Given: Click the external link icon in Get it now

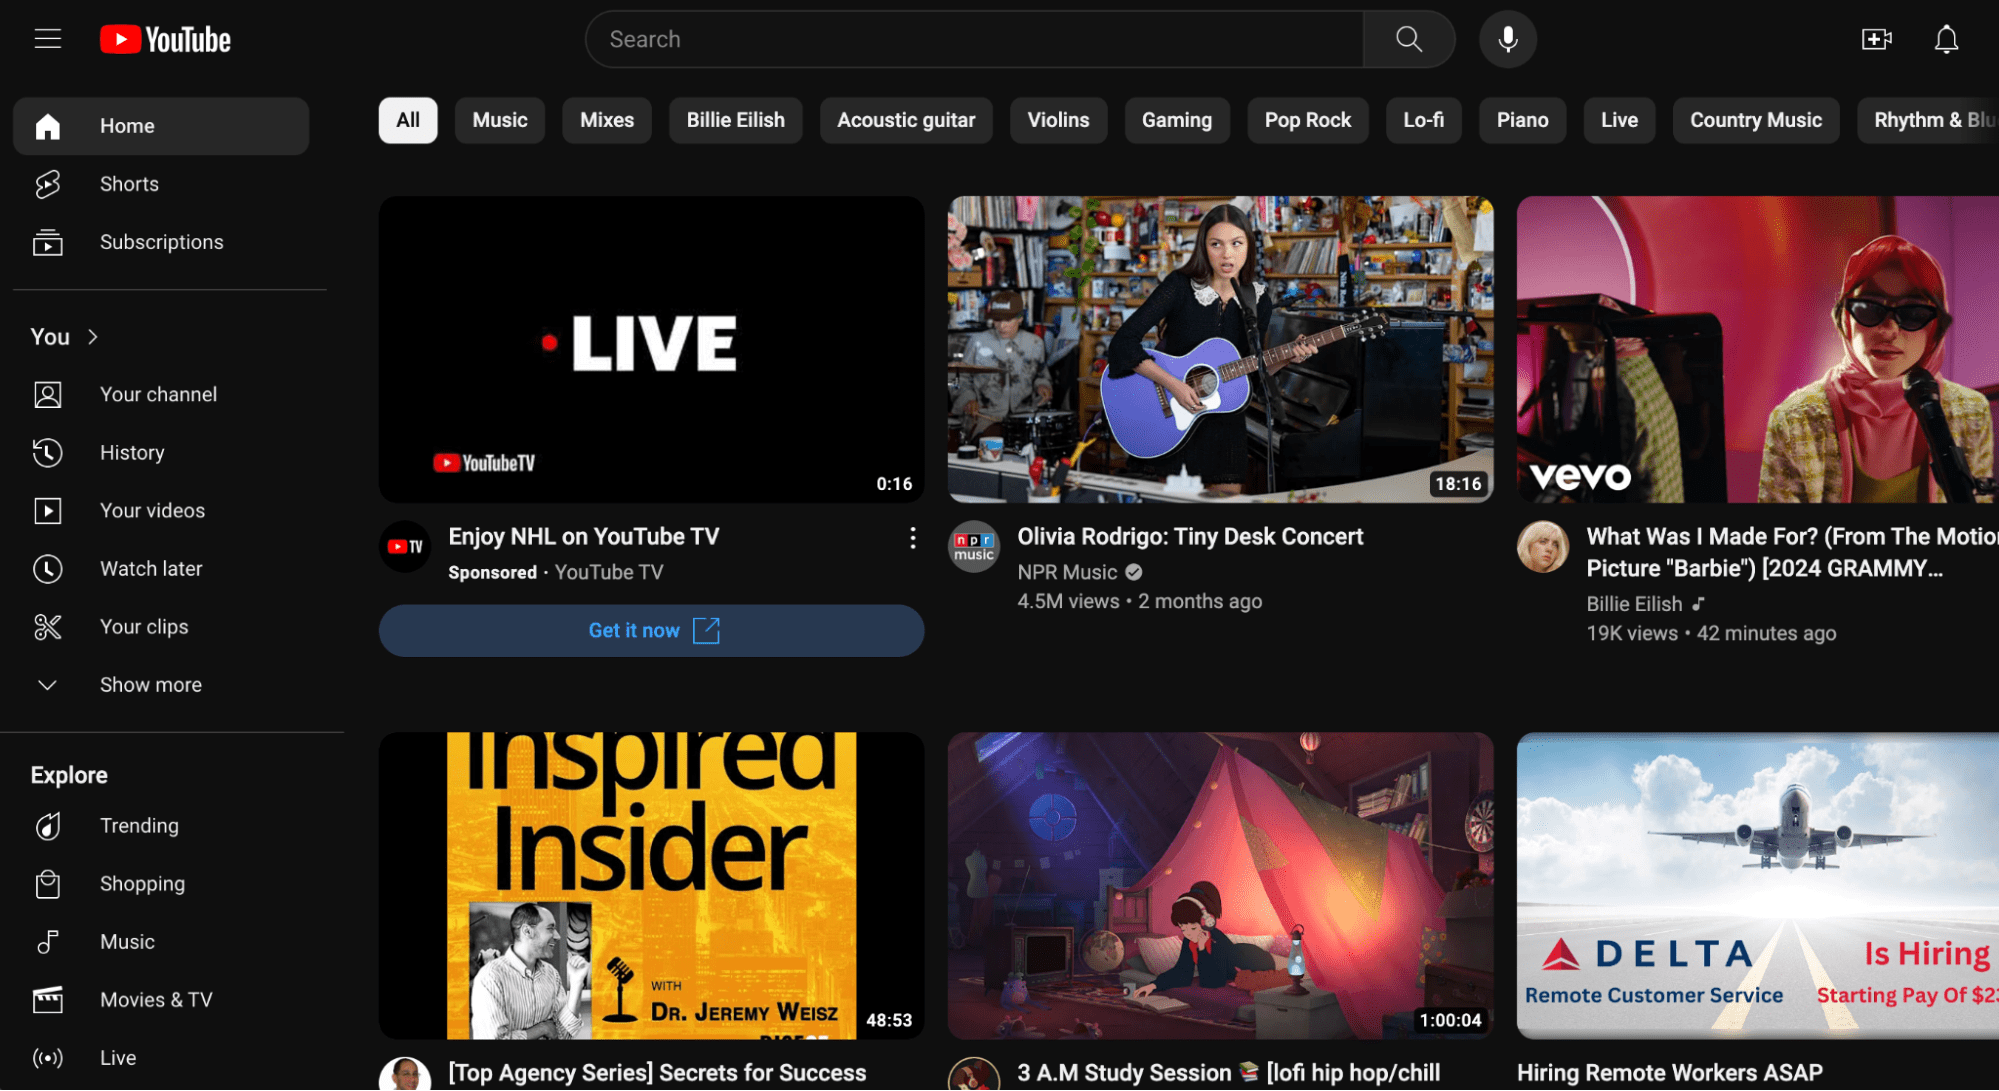Looking at the screenshot, I should [x=706, y=630].
